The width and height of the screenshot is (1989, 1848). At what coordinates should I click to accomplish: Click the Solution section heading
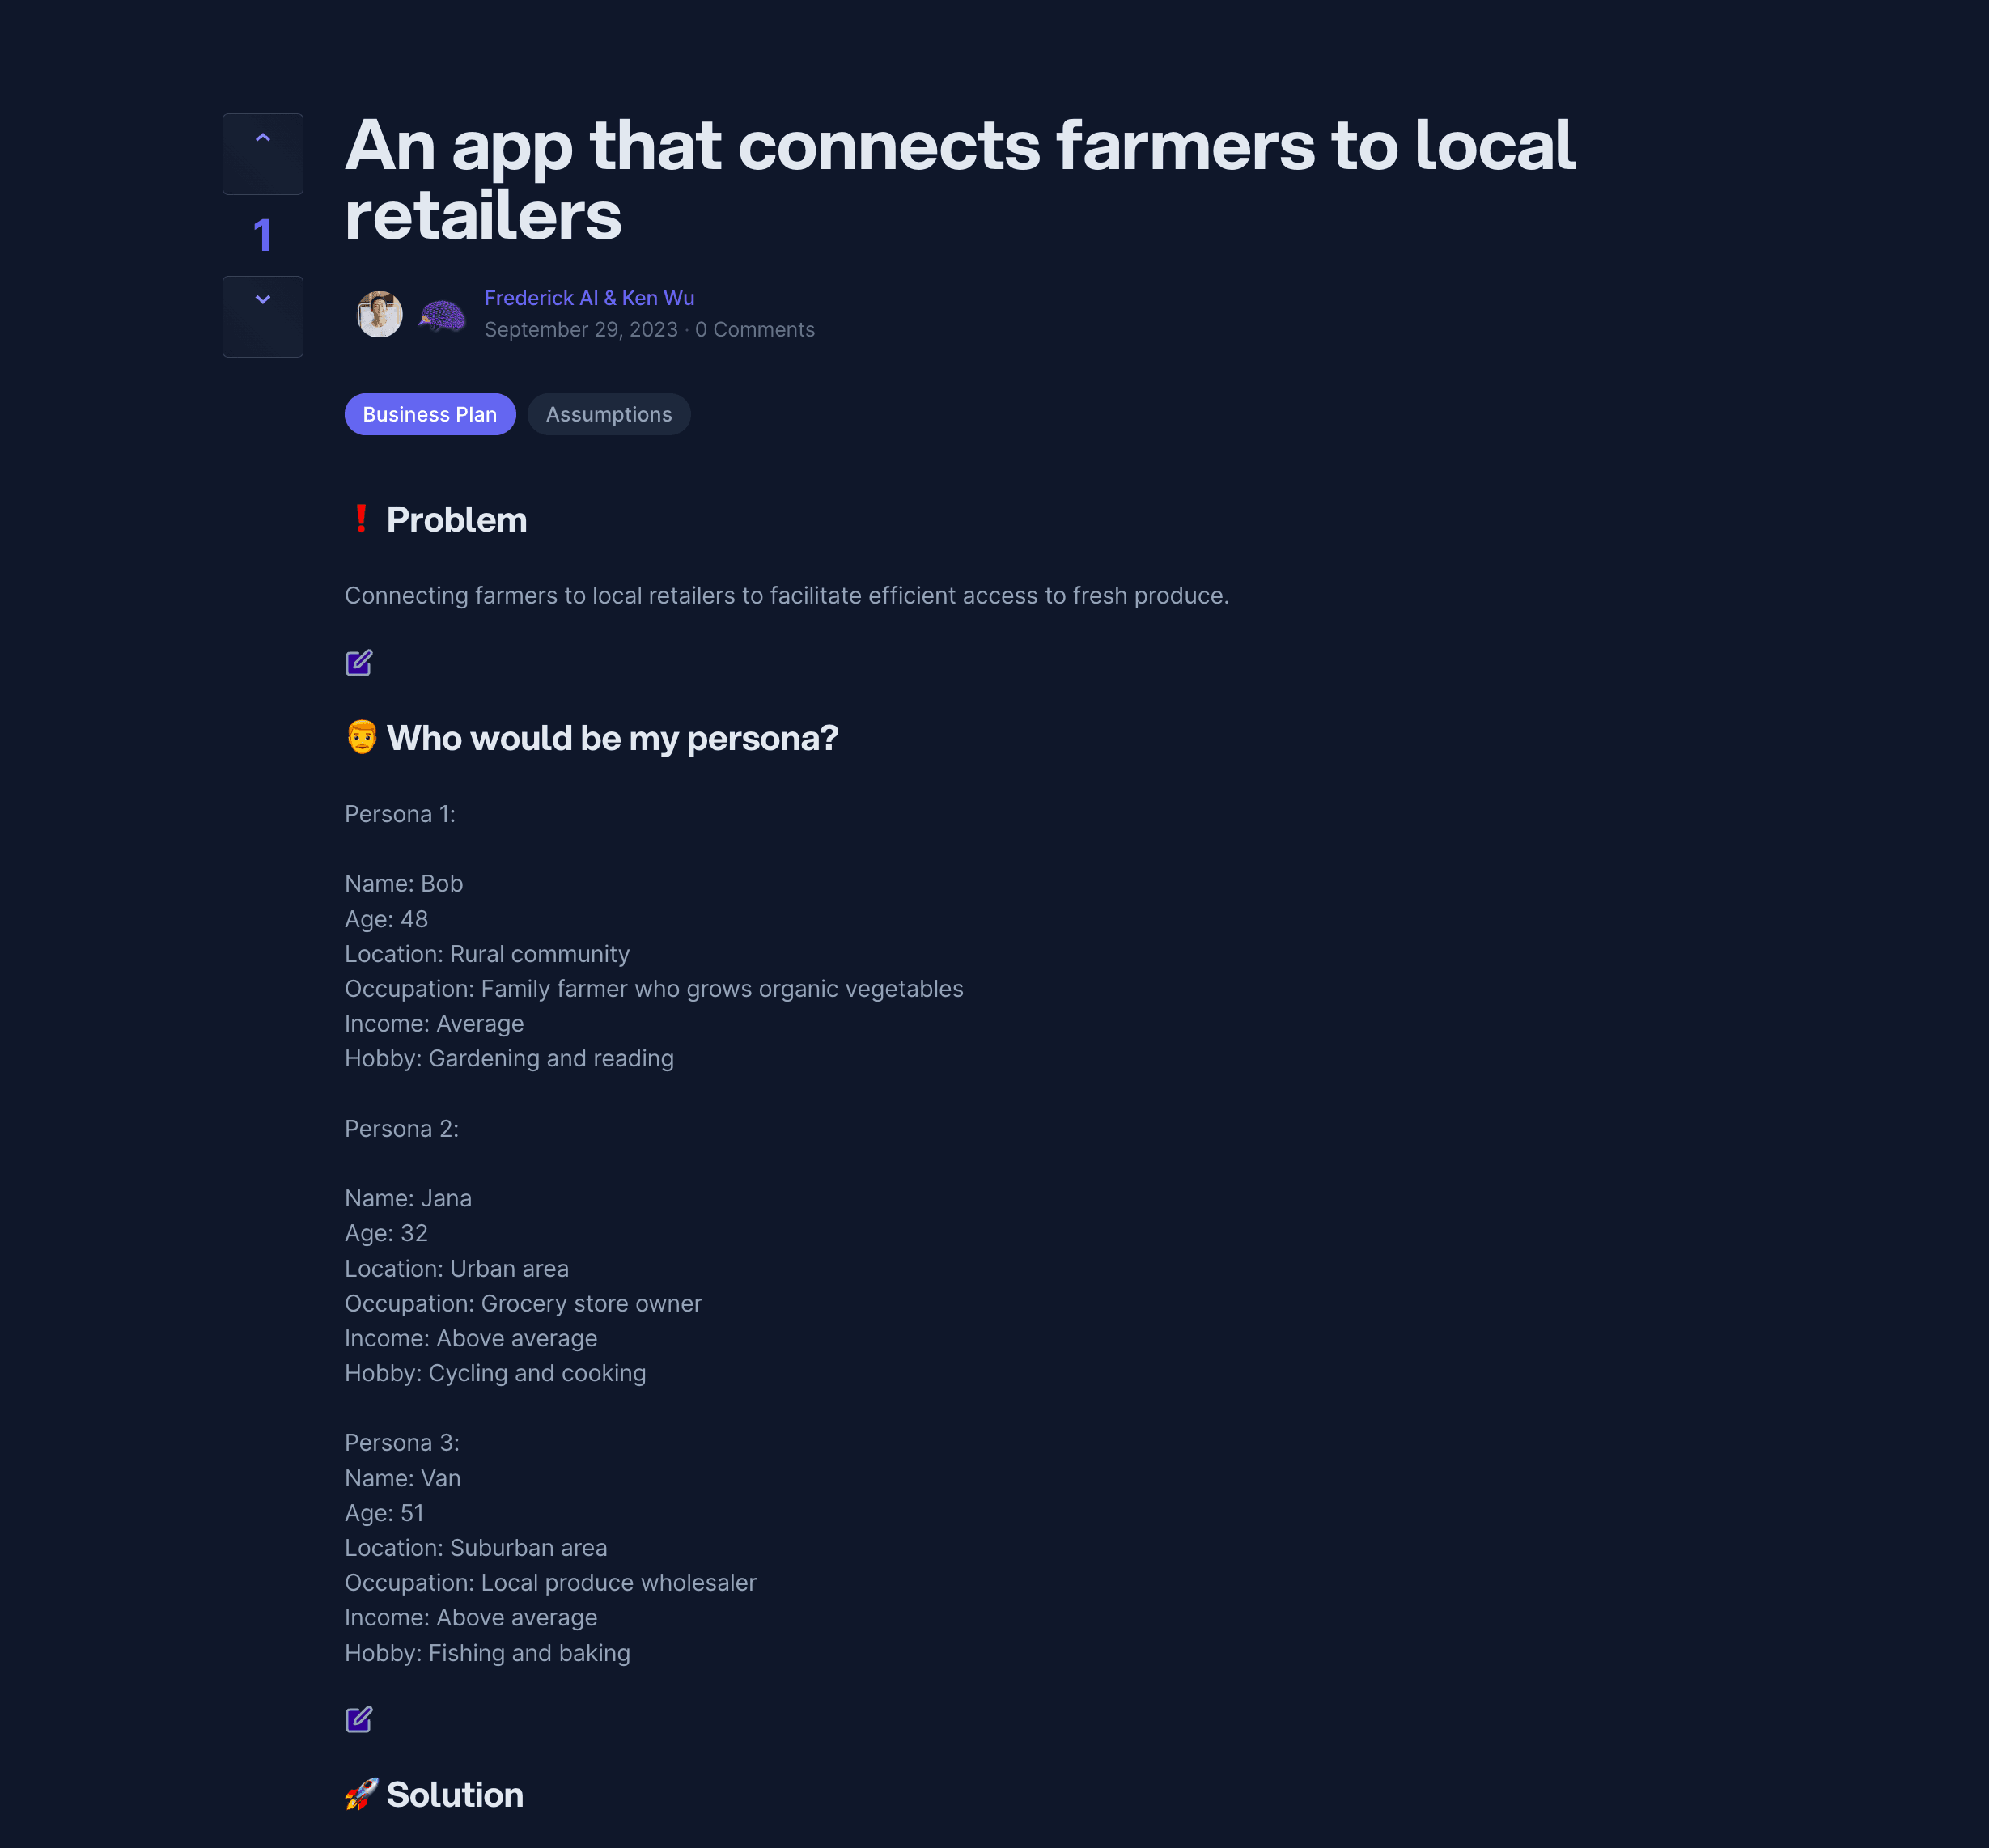coord(454,1795)
